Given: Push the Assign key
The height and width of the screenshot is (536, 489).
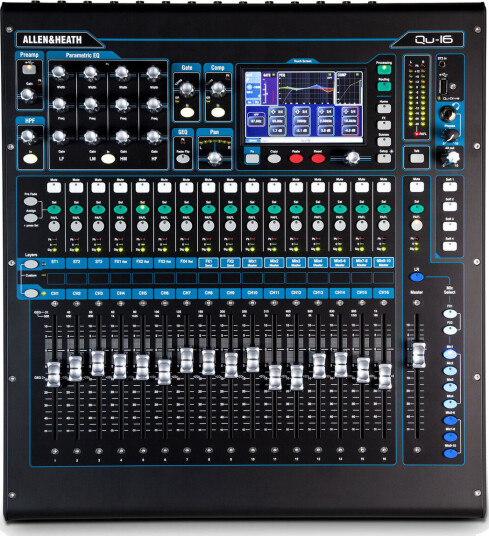Looking at the screenshot, I should click(x=30, y=218).
